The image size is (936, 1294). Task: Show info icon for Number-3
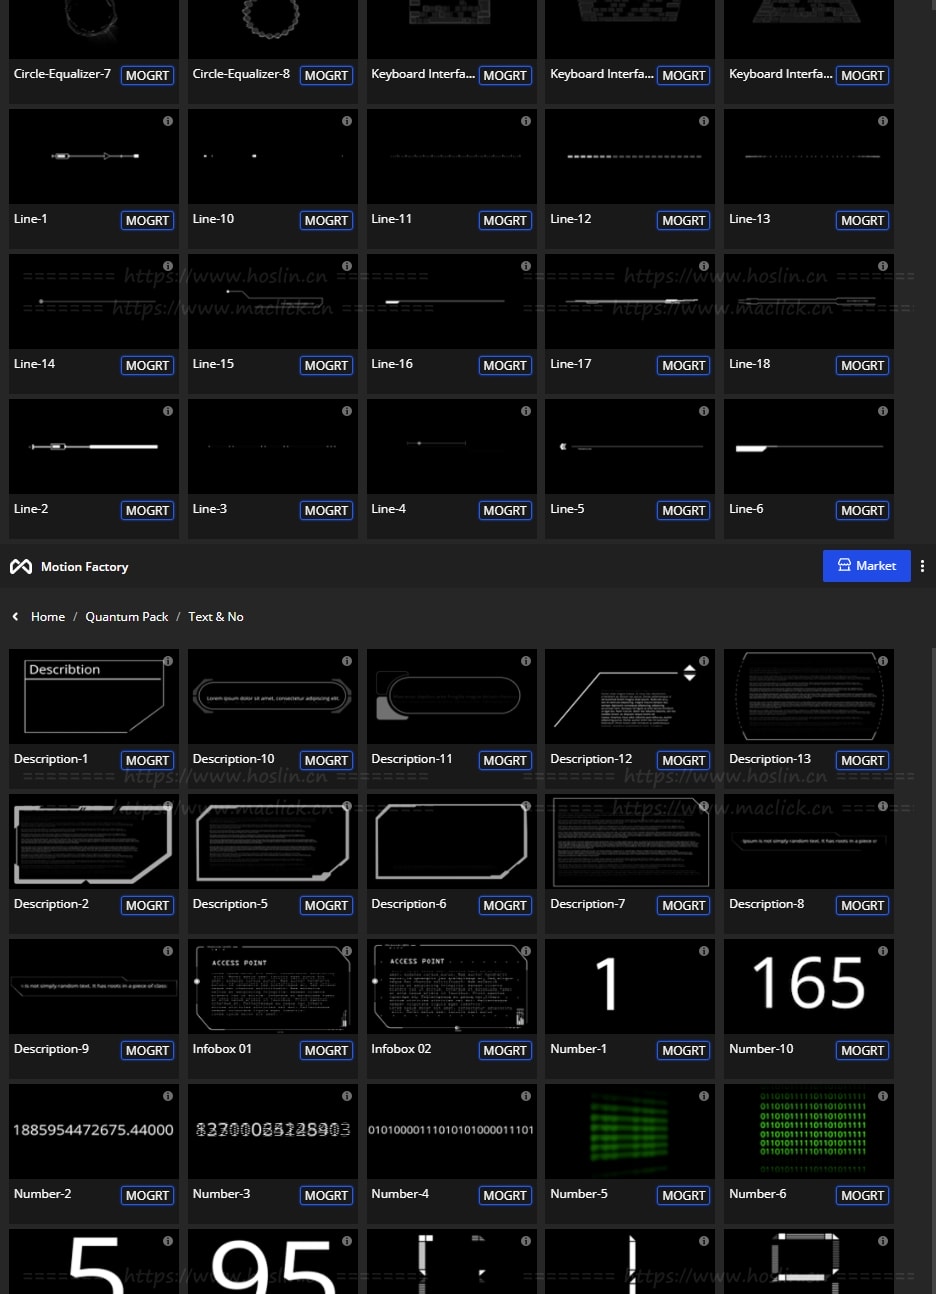347,1096
